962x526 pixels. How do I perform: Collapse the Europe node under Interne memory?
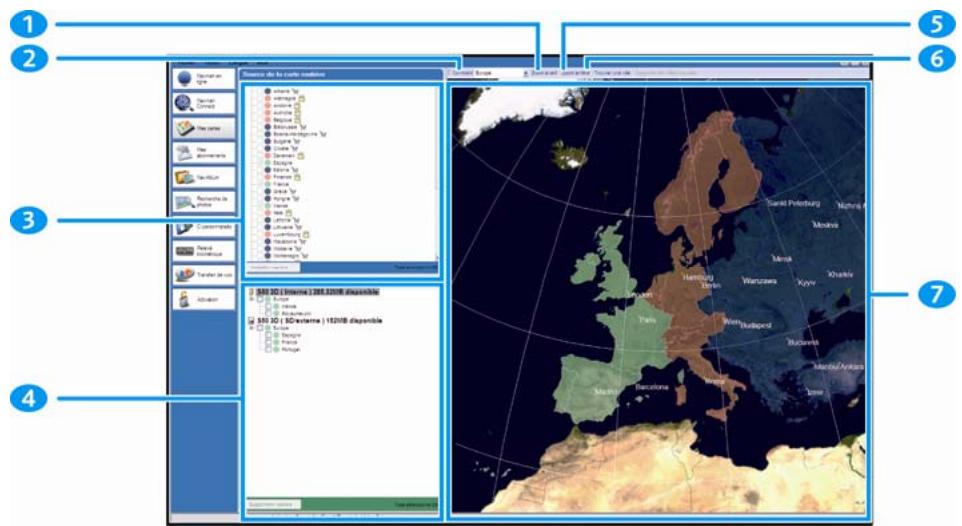point(251,299)
